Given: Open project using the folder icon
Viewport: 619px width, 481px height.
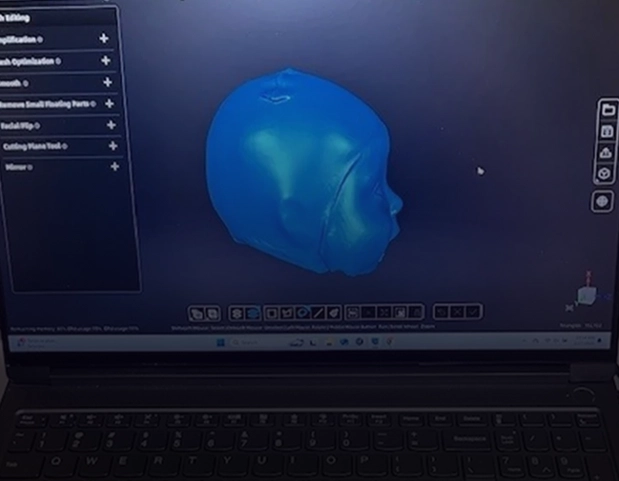Looking at the screenshot, I should coord(606,109).
